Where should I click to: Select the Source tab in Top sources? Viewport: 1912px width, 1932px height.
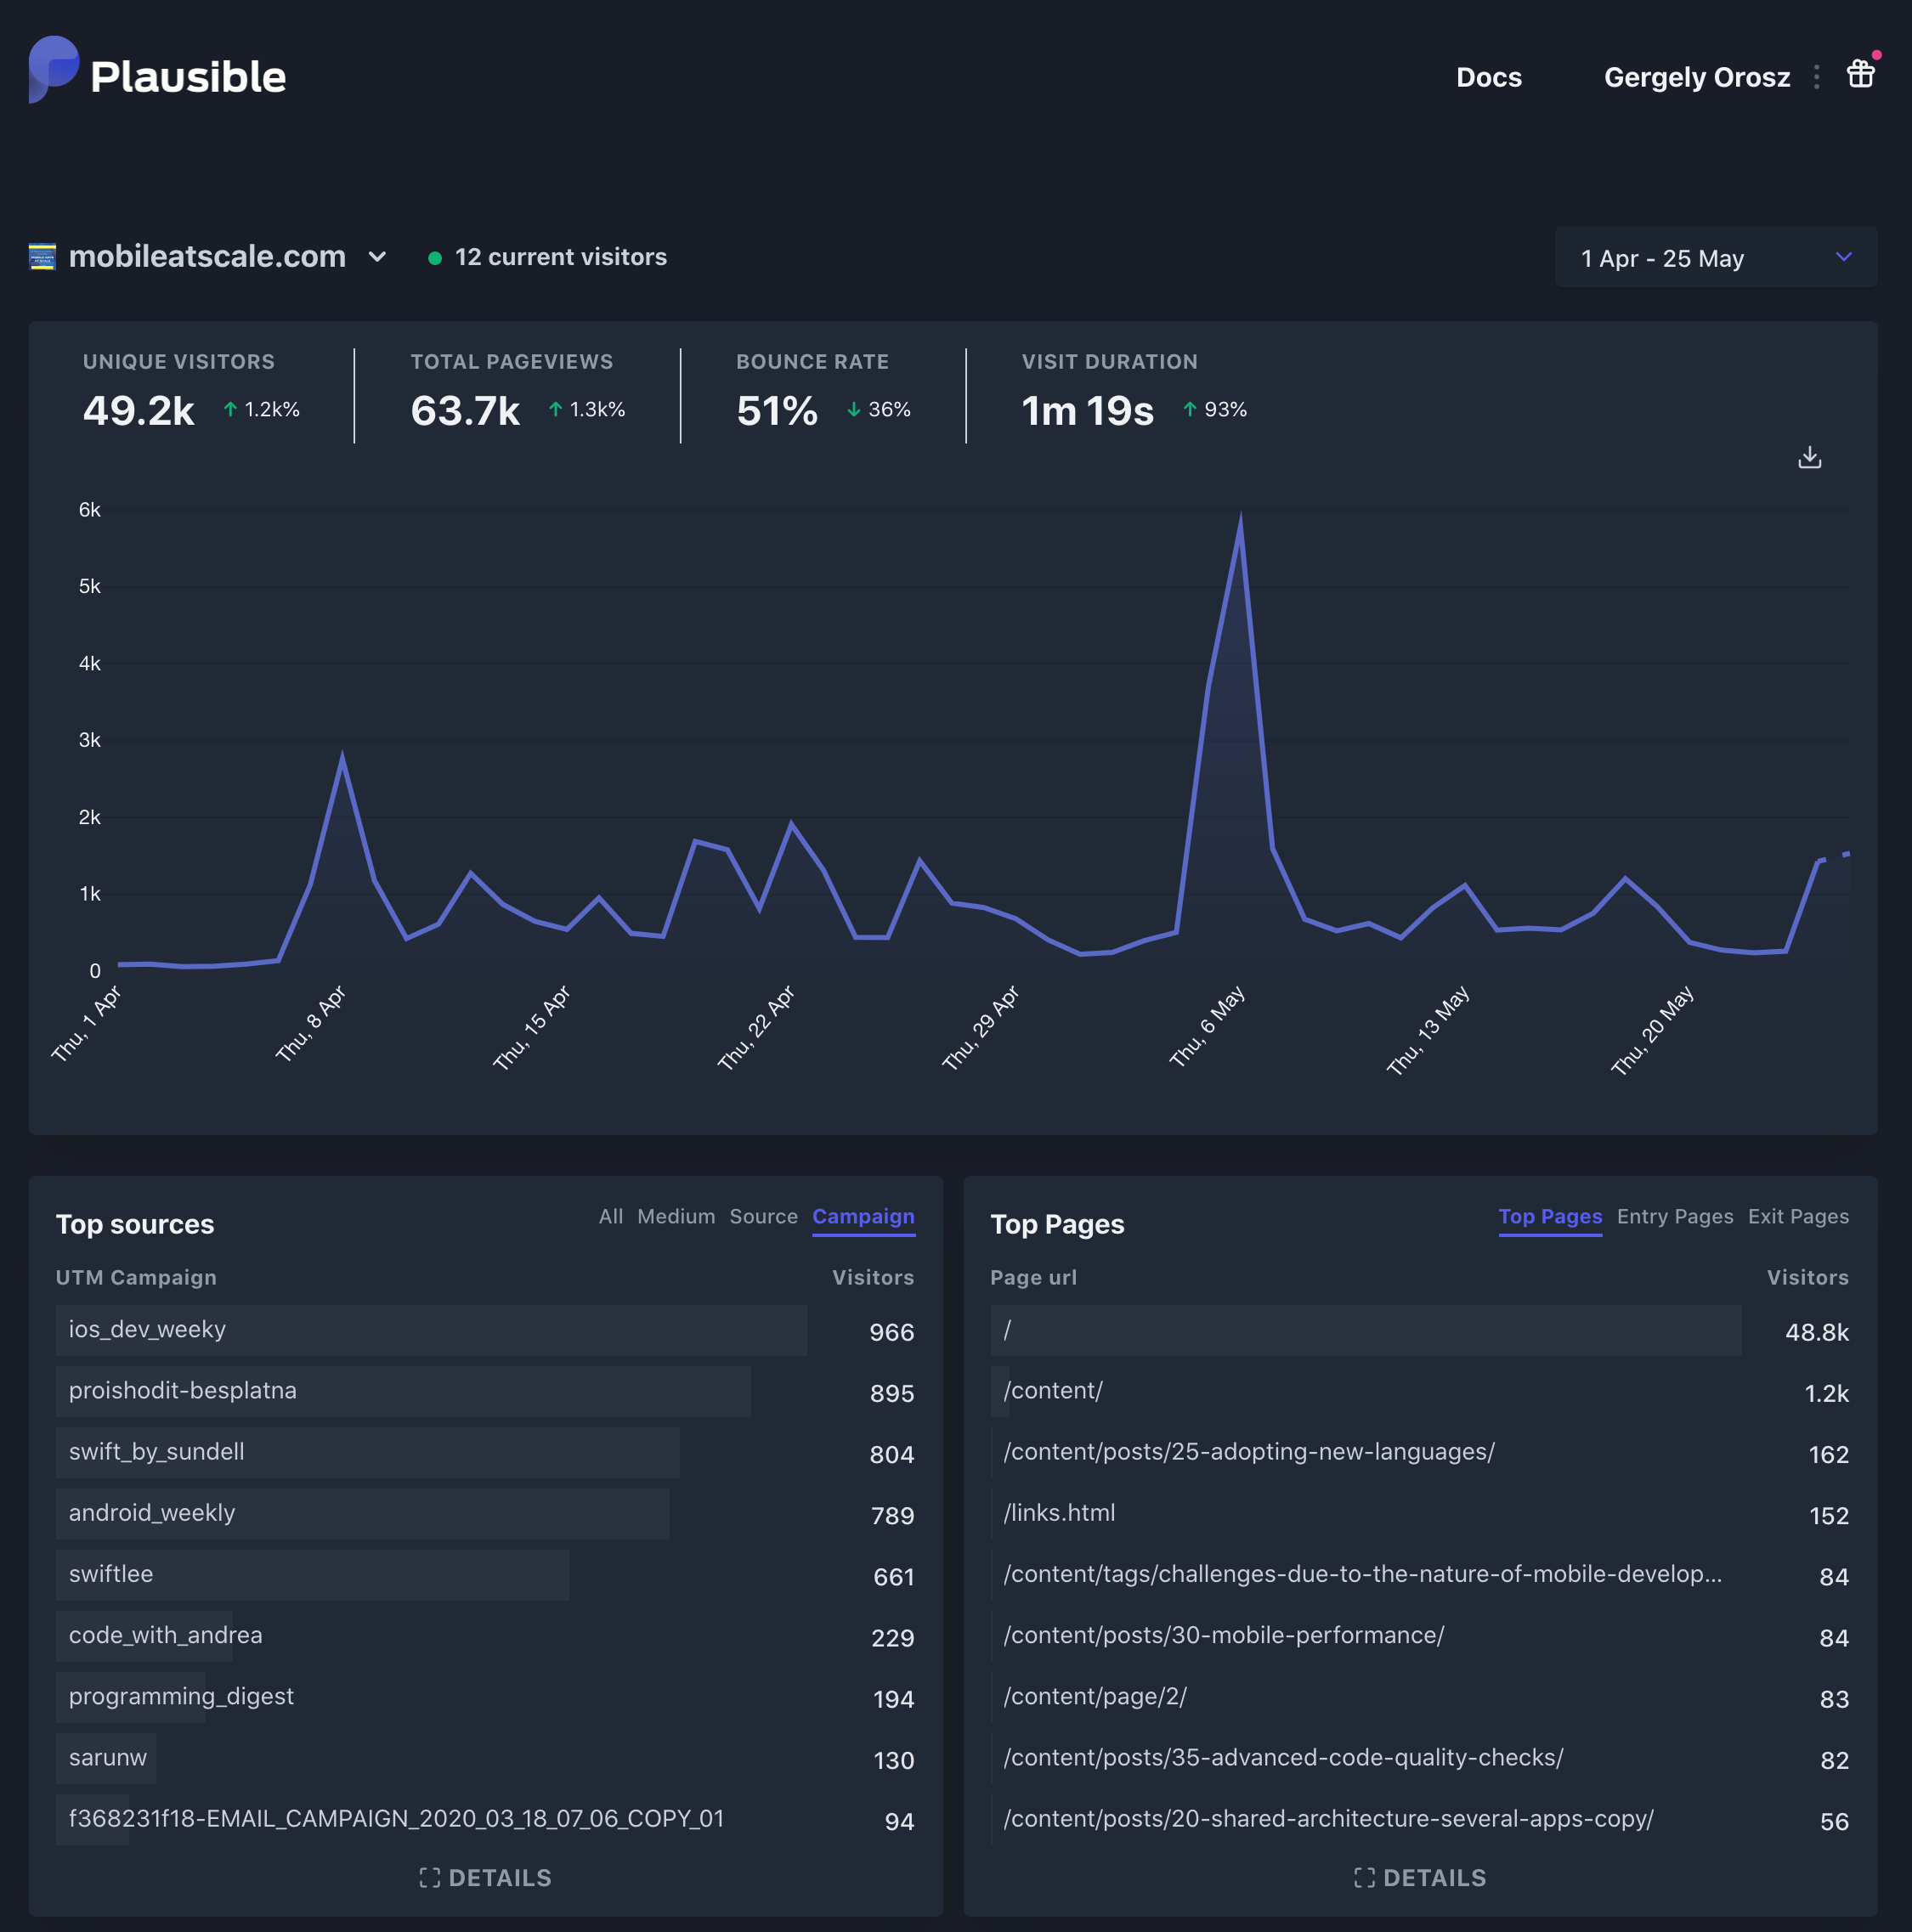coord(763,1216)
